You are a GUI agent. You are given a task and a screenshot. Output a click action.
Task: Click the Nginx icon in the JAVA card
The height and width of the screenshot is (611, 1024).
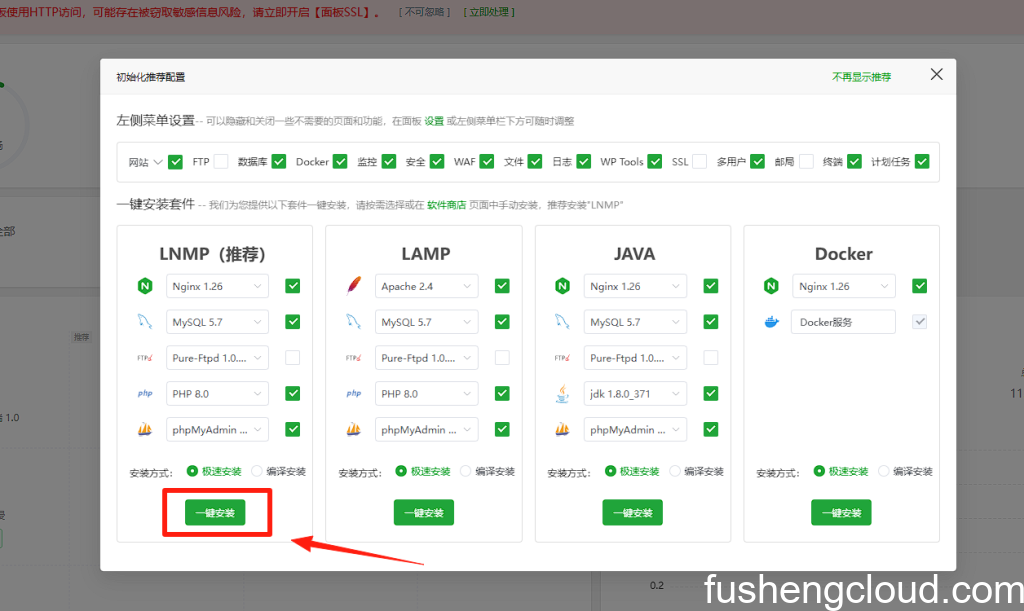562,286
